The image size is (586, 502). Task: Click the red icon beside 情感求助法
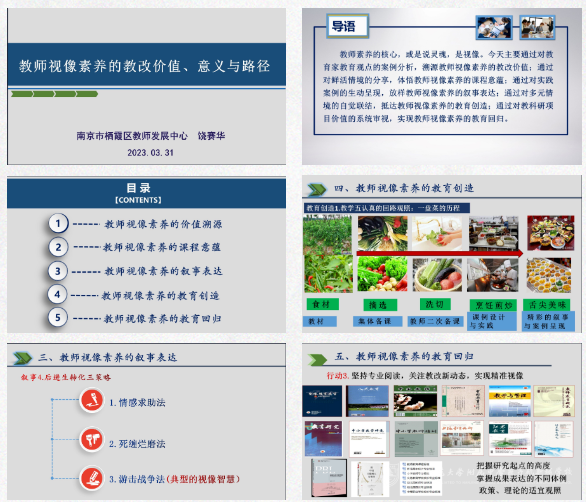pyautogui.click(x=92, y=400)
